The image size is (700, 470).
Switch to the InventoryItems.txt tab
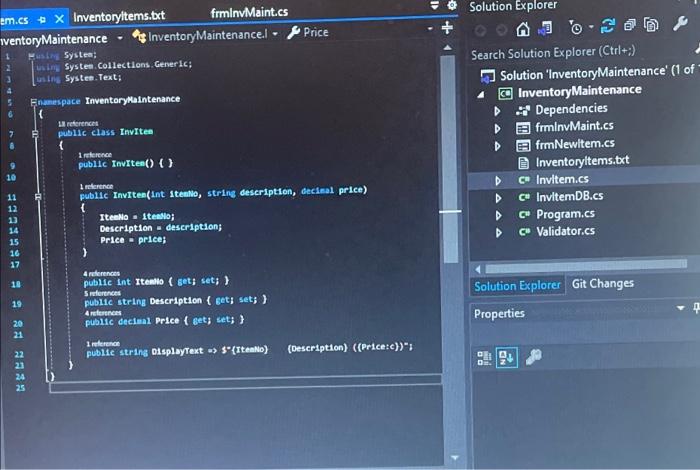(119, 17)
